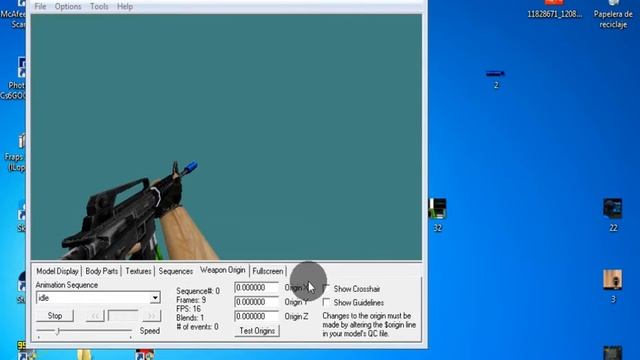Select the desktop icon labeled 32

438,214
